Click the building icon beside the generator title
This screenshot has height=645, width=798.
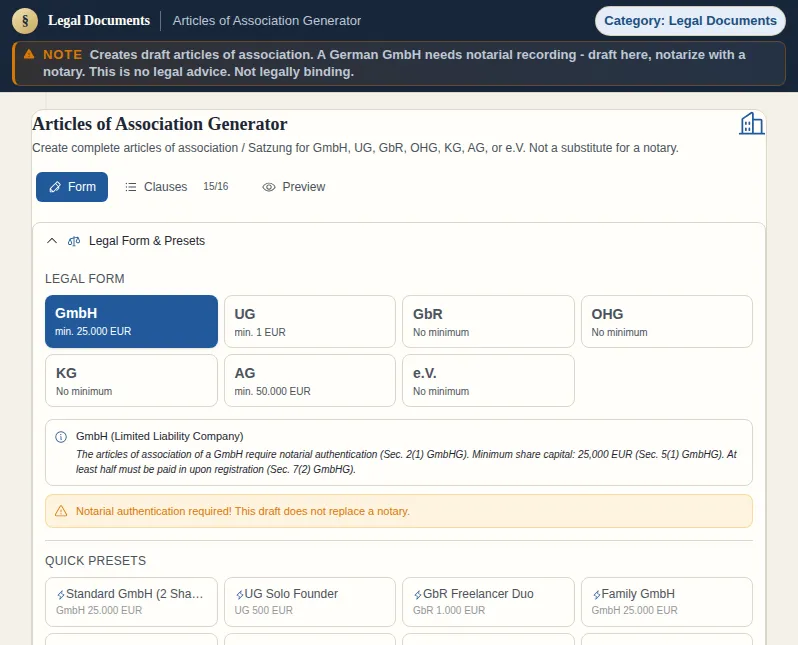pos(752,124)
